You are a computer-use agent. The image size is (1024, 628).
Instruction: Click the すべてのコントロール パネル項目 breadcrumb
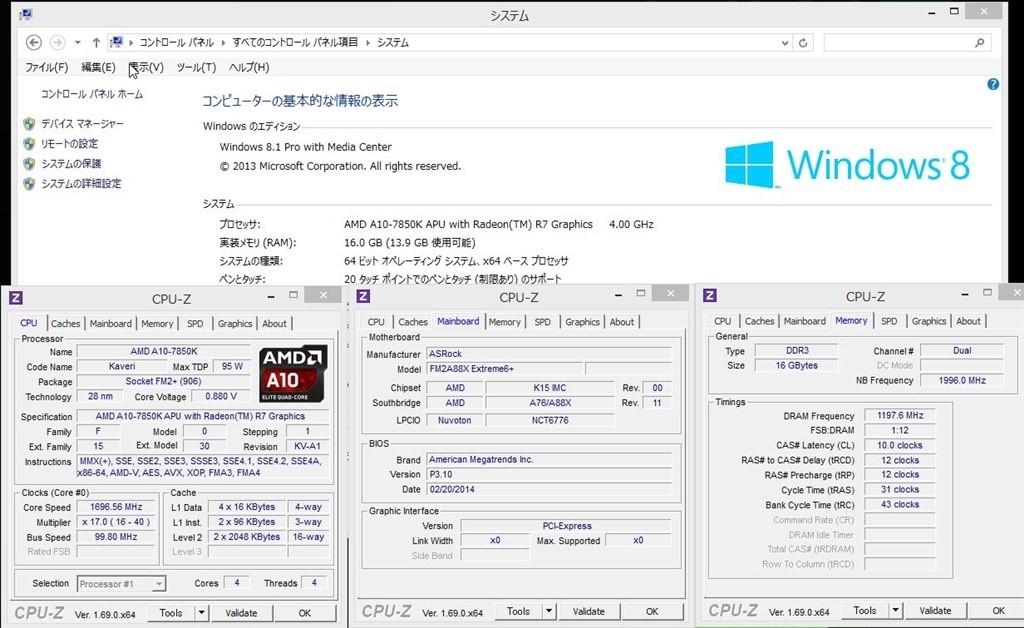[295, 42]
